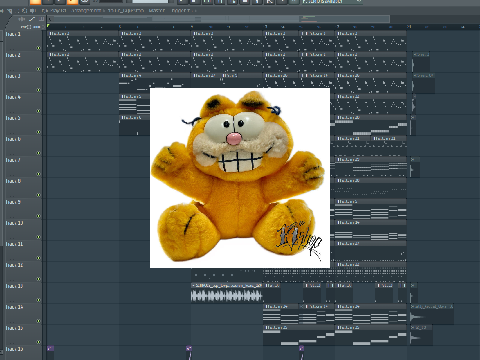Select the Track 11 header label
480x360 pixels.
14,244
